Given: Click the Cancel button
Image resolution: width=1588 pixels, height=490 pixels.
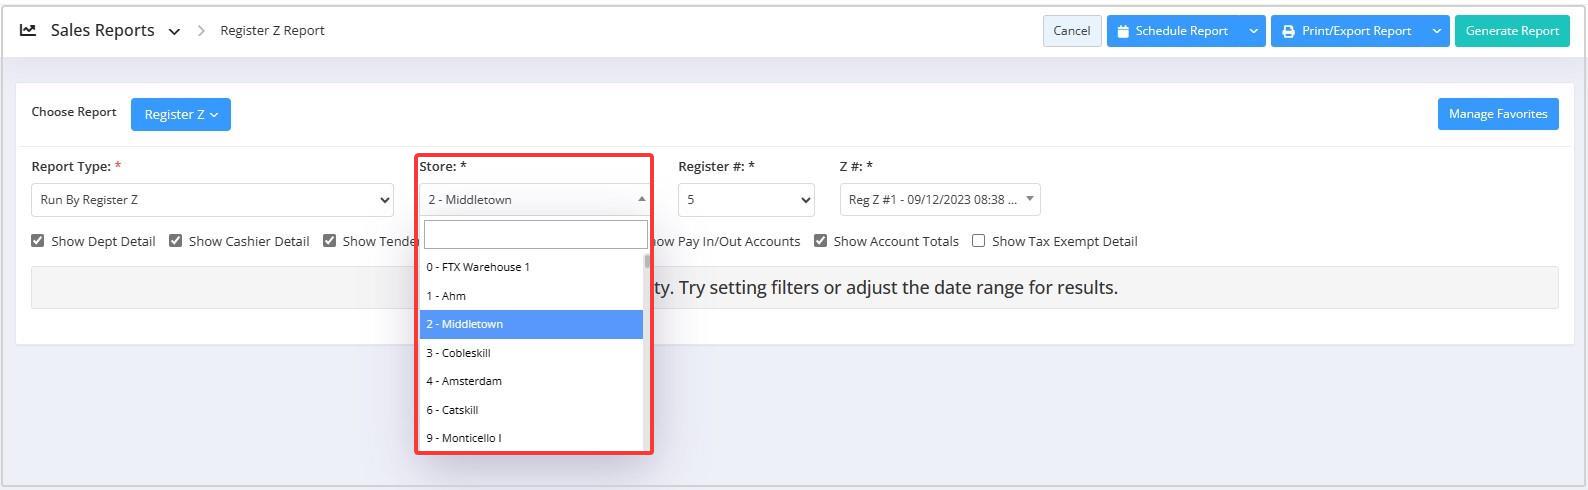Looking at the screenshot, I should pos(1071,31).
